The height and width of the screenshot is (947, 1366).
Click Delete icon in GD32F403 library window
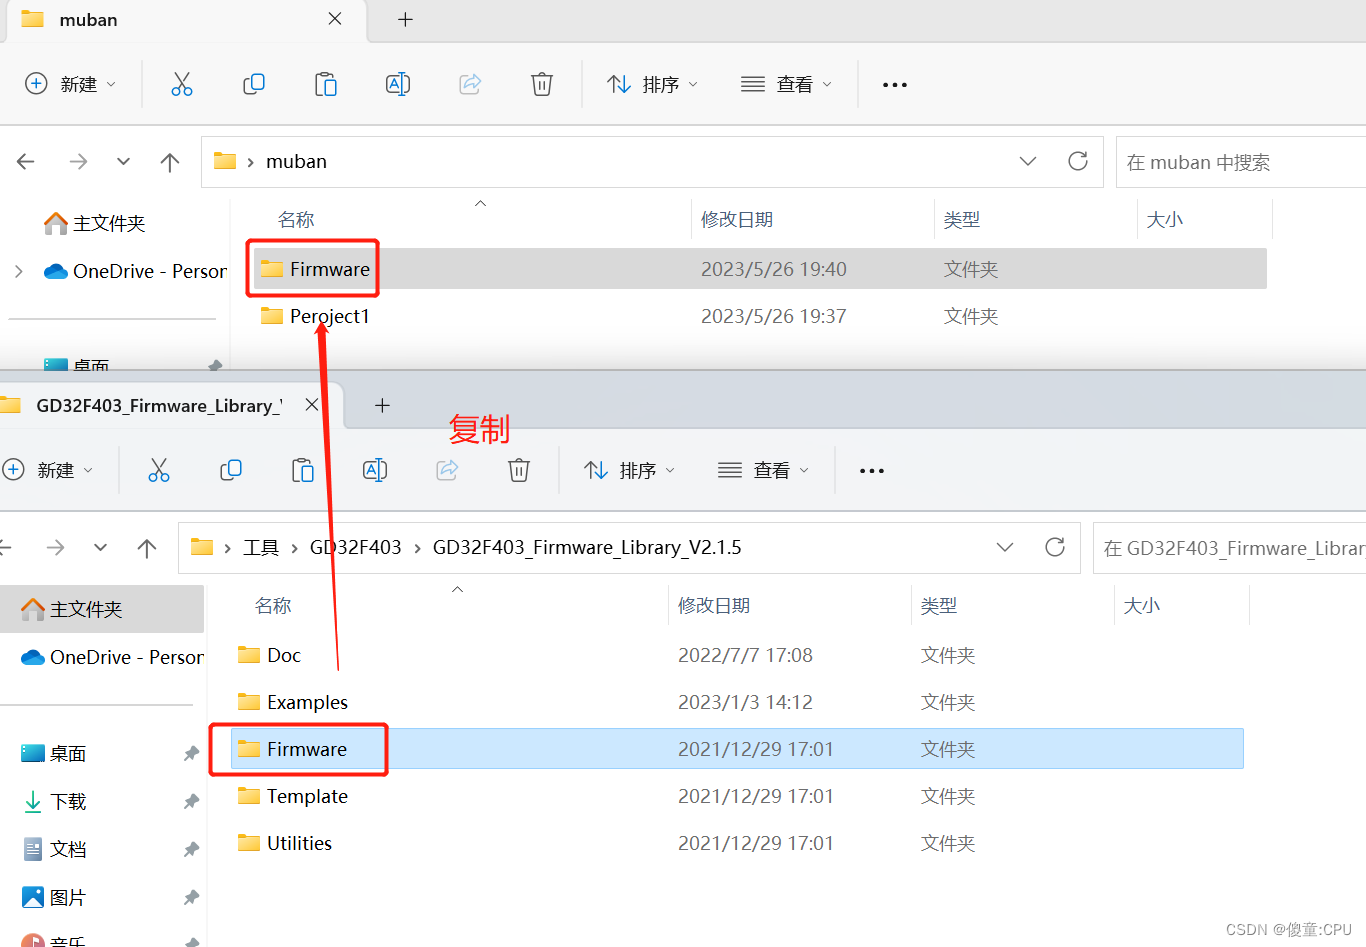click(x=519, y=470)
